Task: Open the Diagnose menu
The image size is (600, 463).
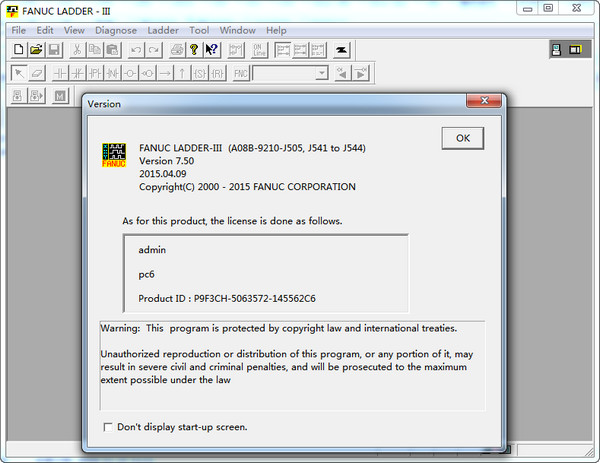Action: [116, 30]
